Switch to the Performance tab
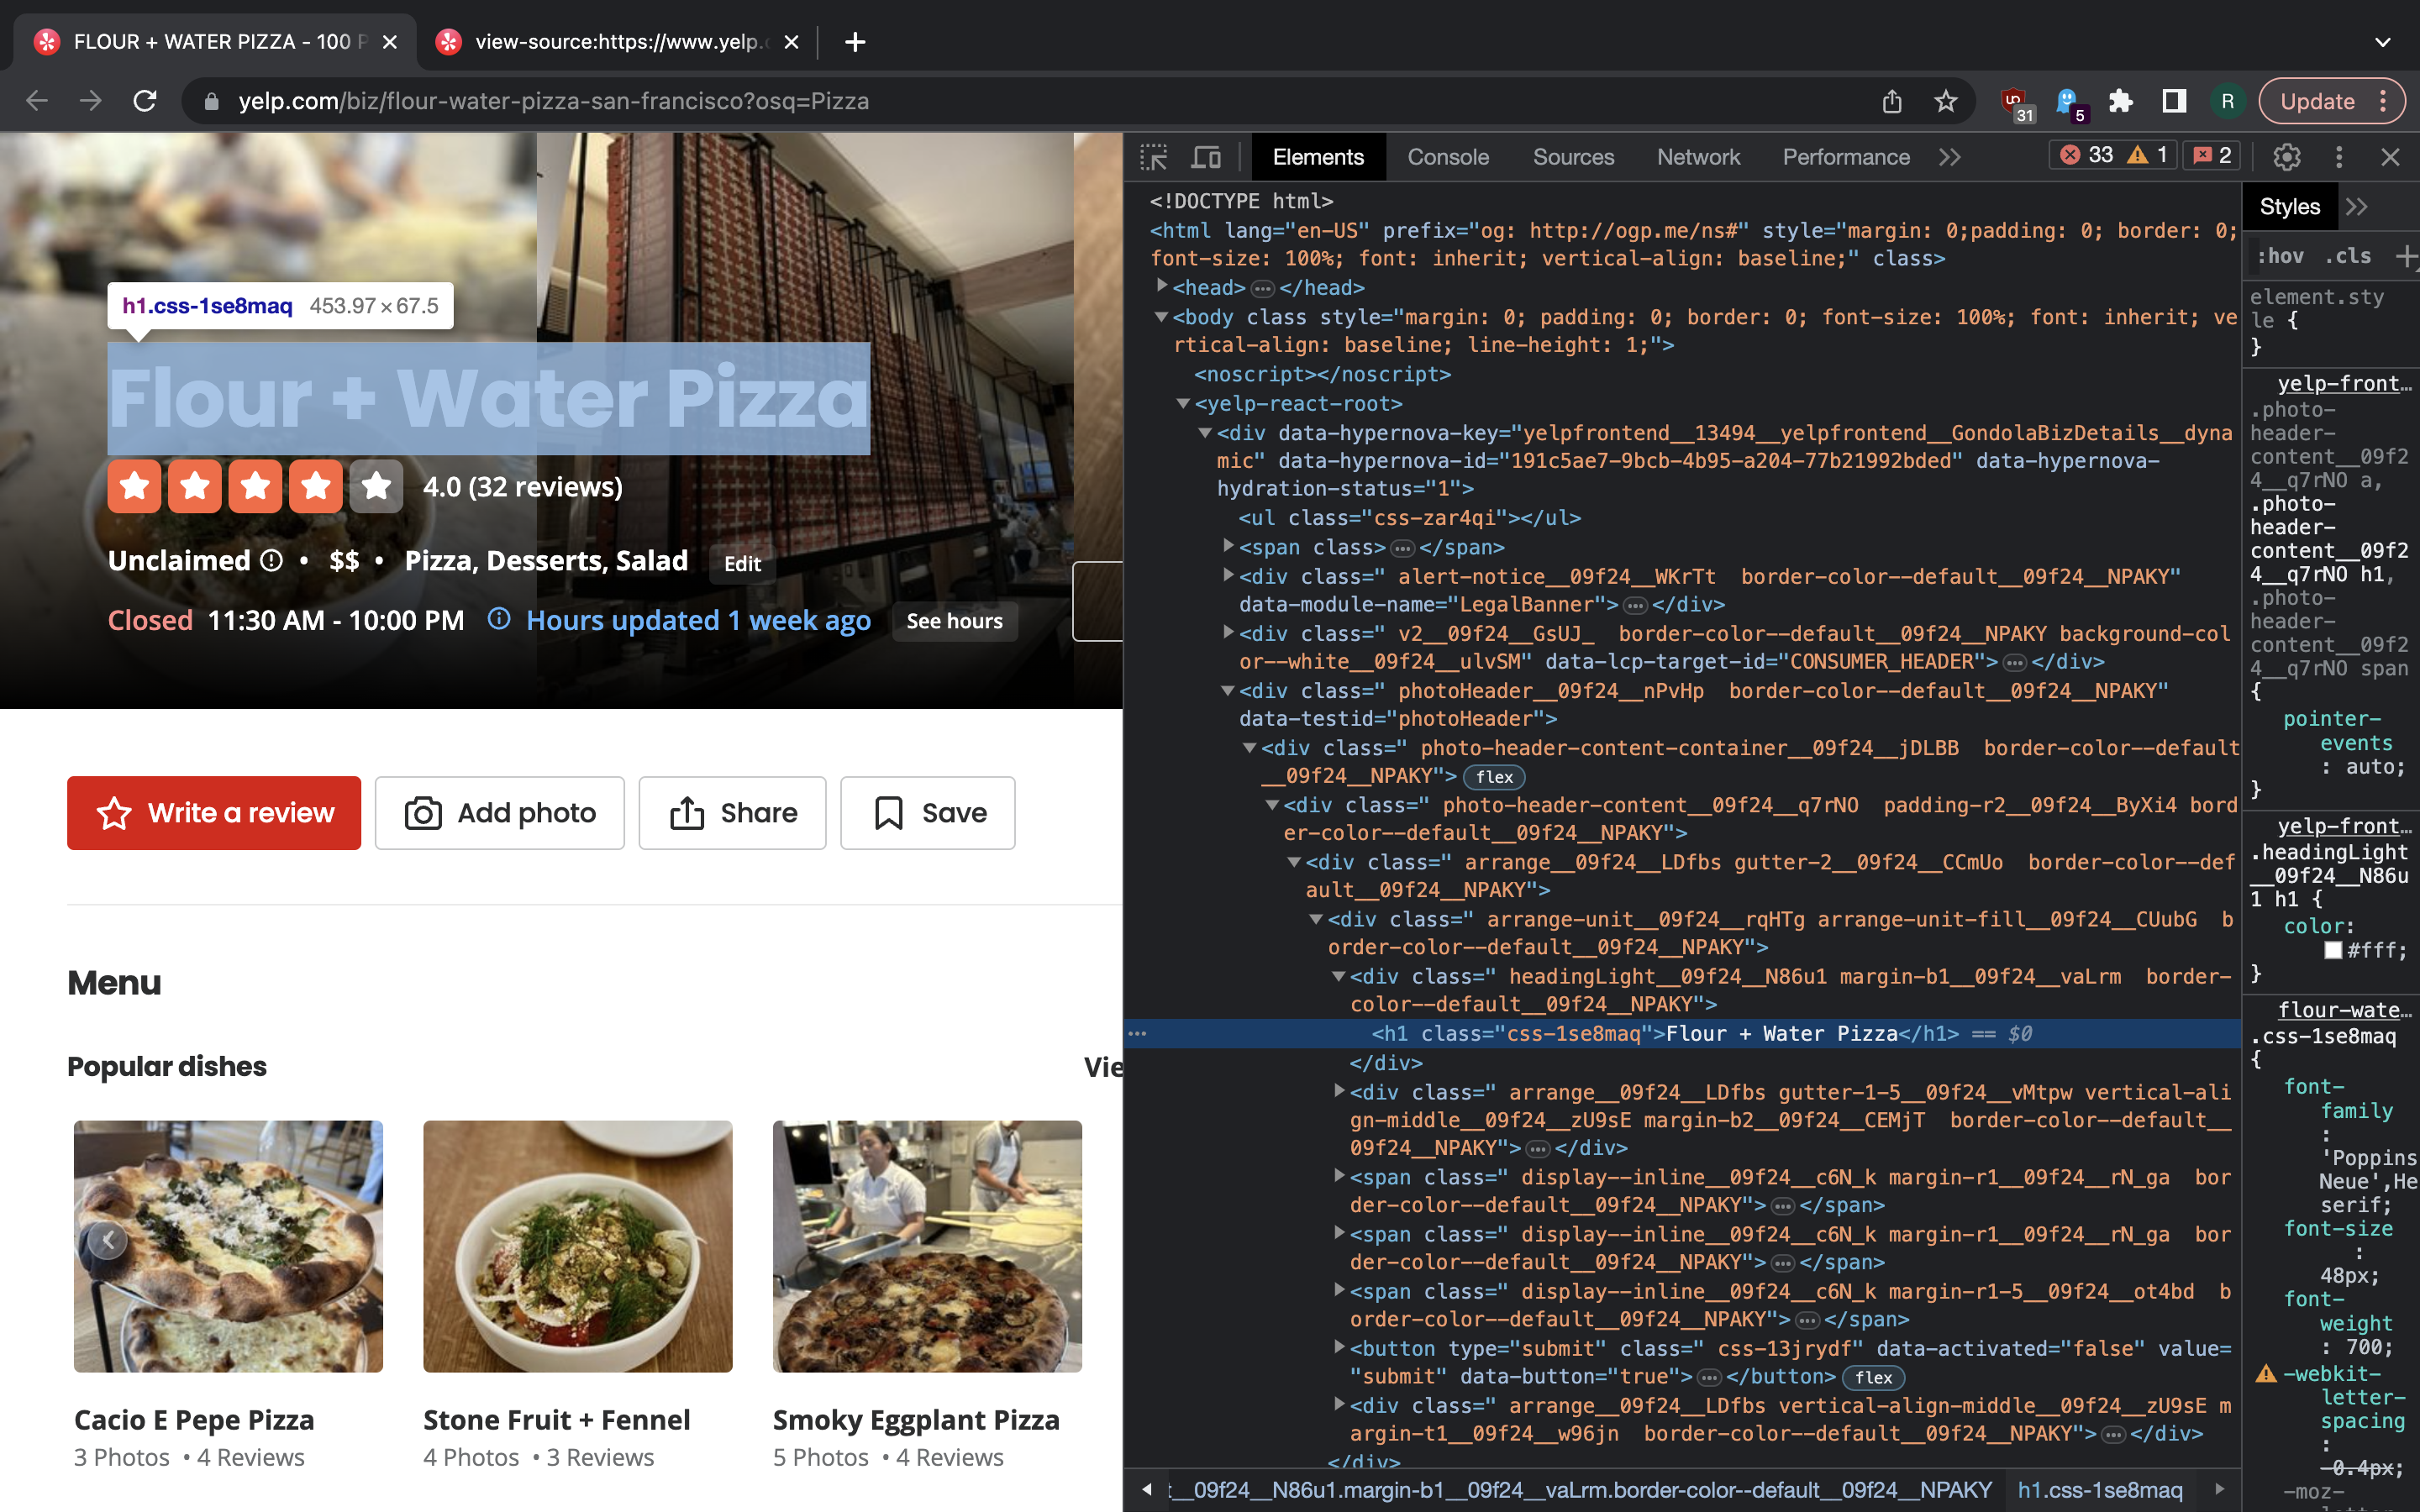Image resolution: width=2420 pixels, height=1512 pixels. (1846, 157)
